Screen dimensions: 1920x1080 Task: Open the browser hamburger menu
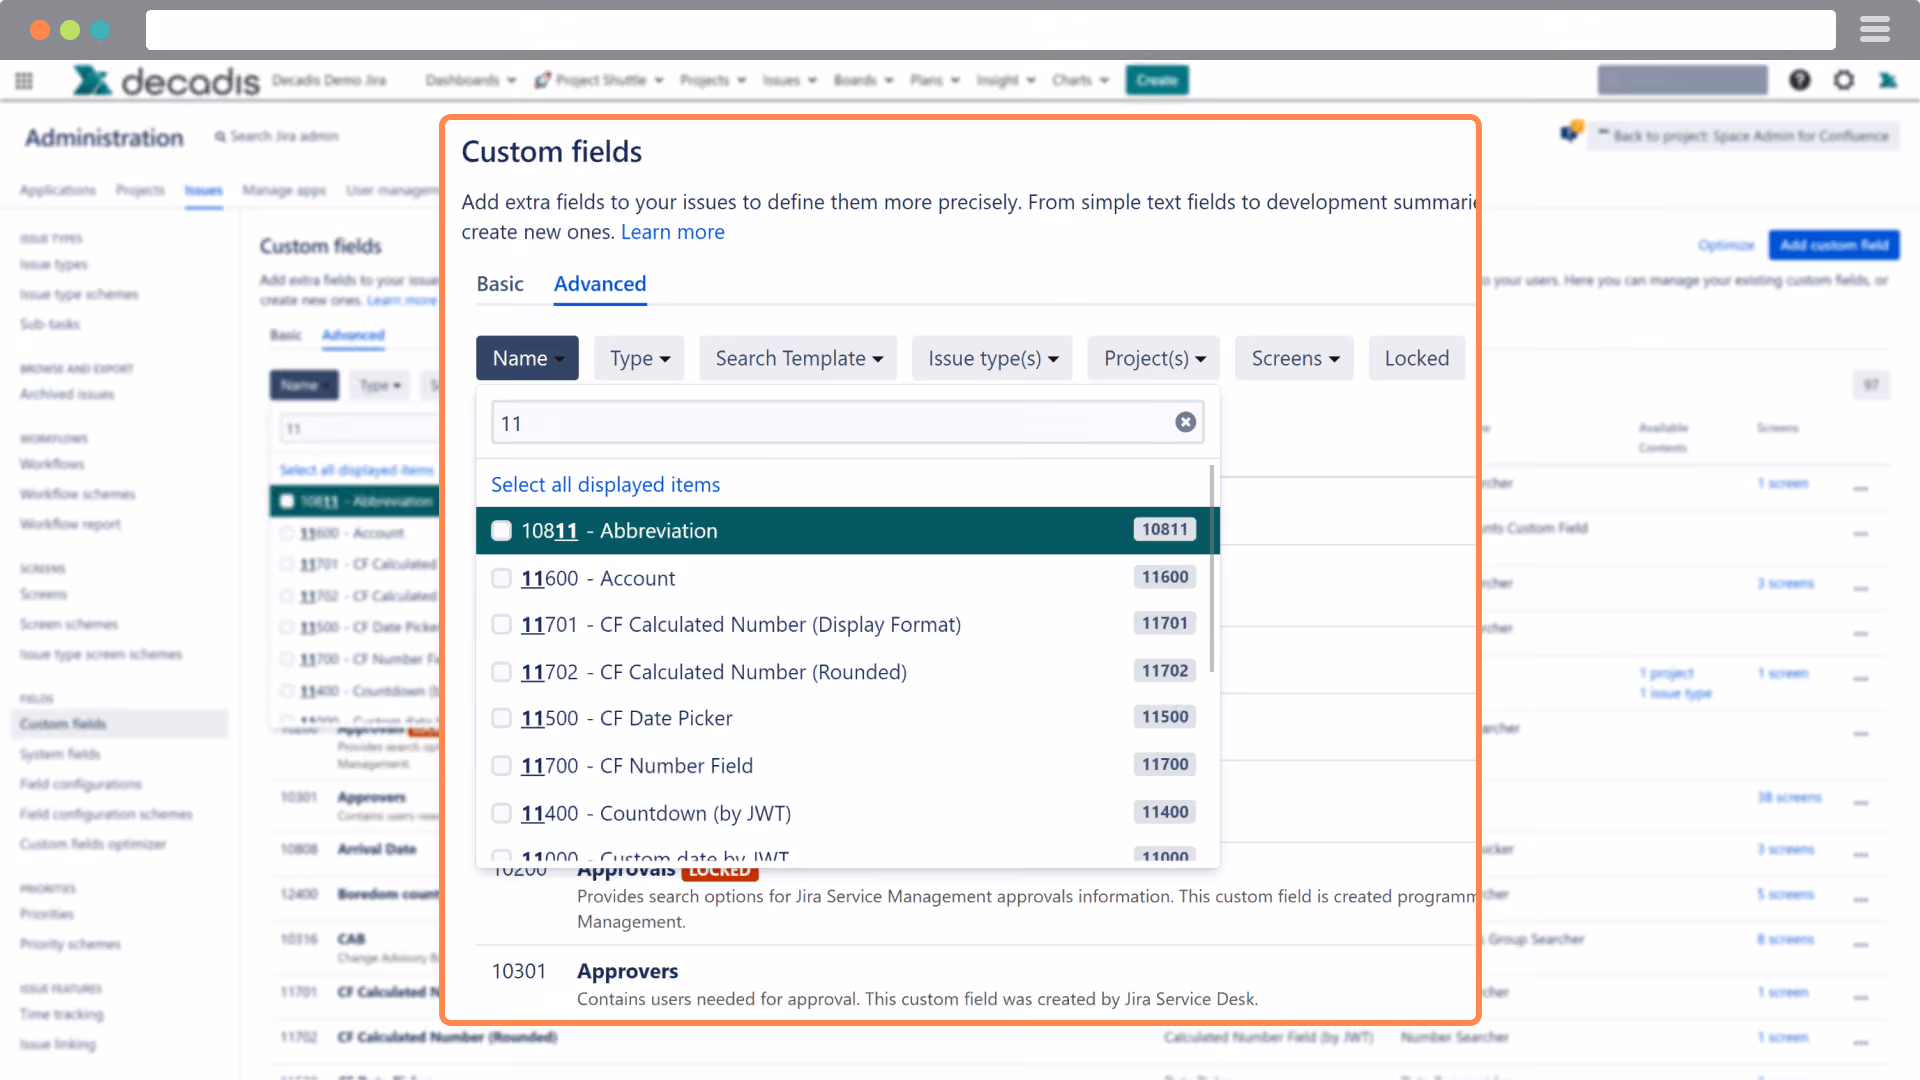point(1874,30)
